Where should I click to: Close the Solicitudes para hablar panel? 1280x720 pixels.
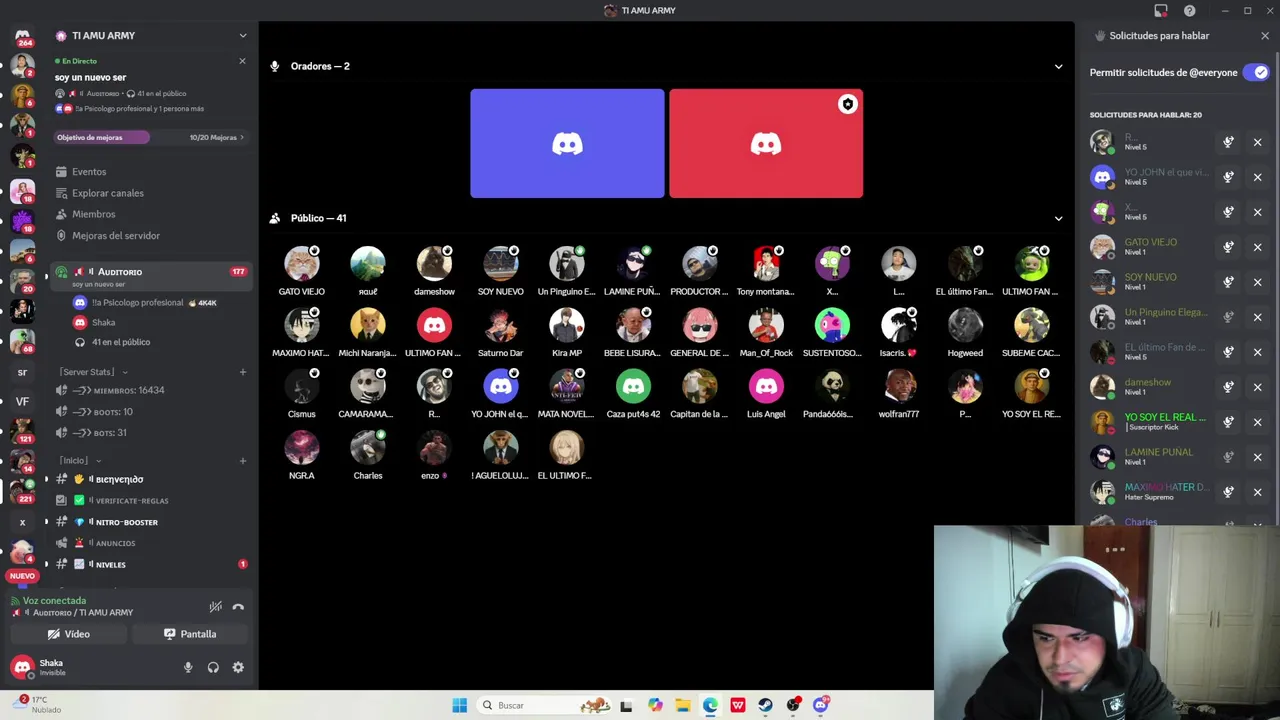click(x=1265, y=36)
